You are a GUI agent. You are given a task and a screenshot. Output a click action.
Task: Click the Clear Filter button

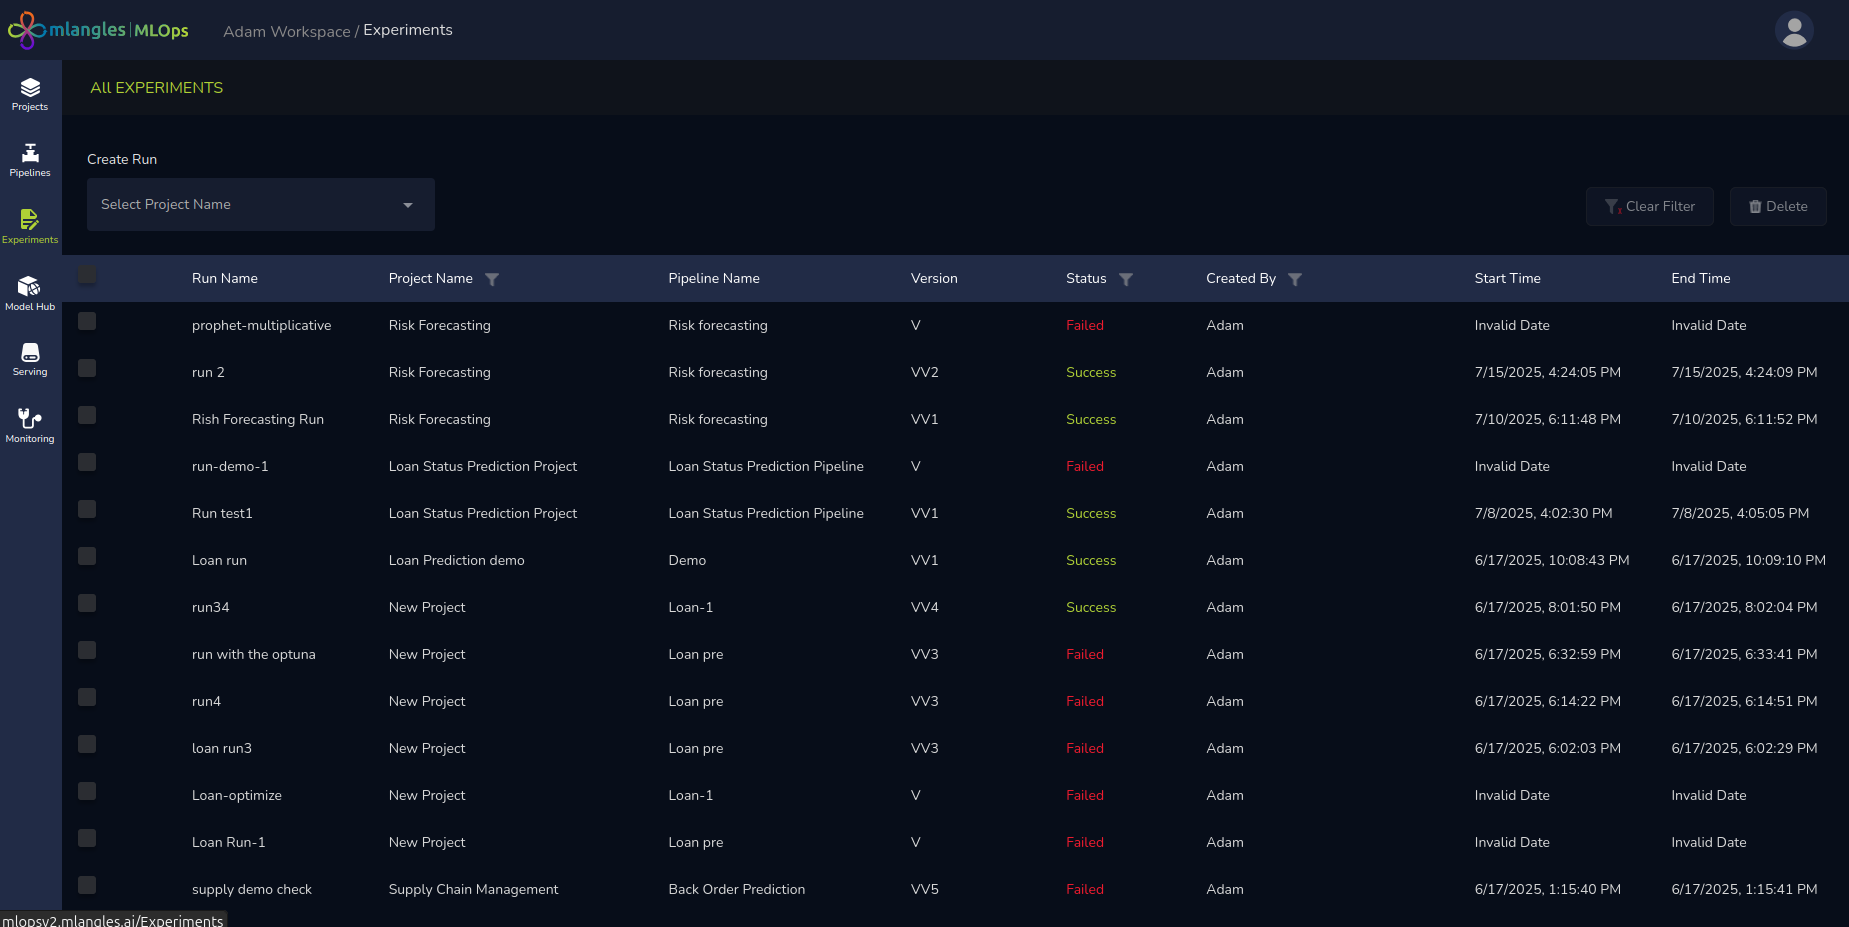coord(1649,207)
